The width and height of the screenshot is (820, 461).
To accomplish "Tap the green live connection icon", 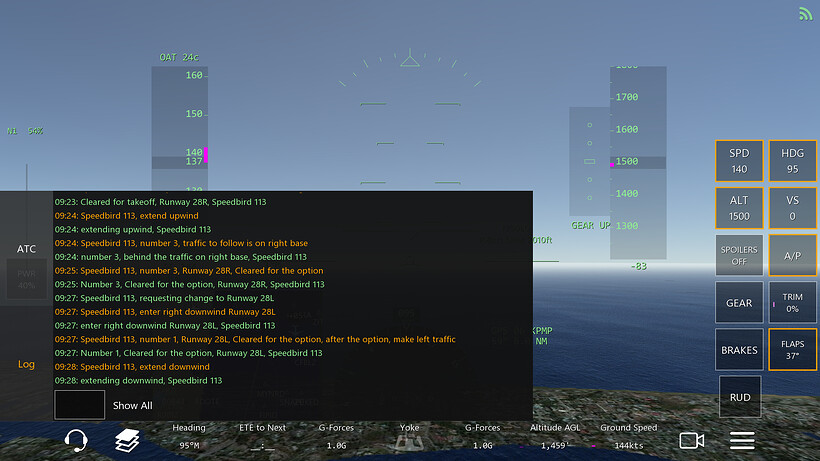I will tap(805, 14).
